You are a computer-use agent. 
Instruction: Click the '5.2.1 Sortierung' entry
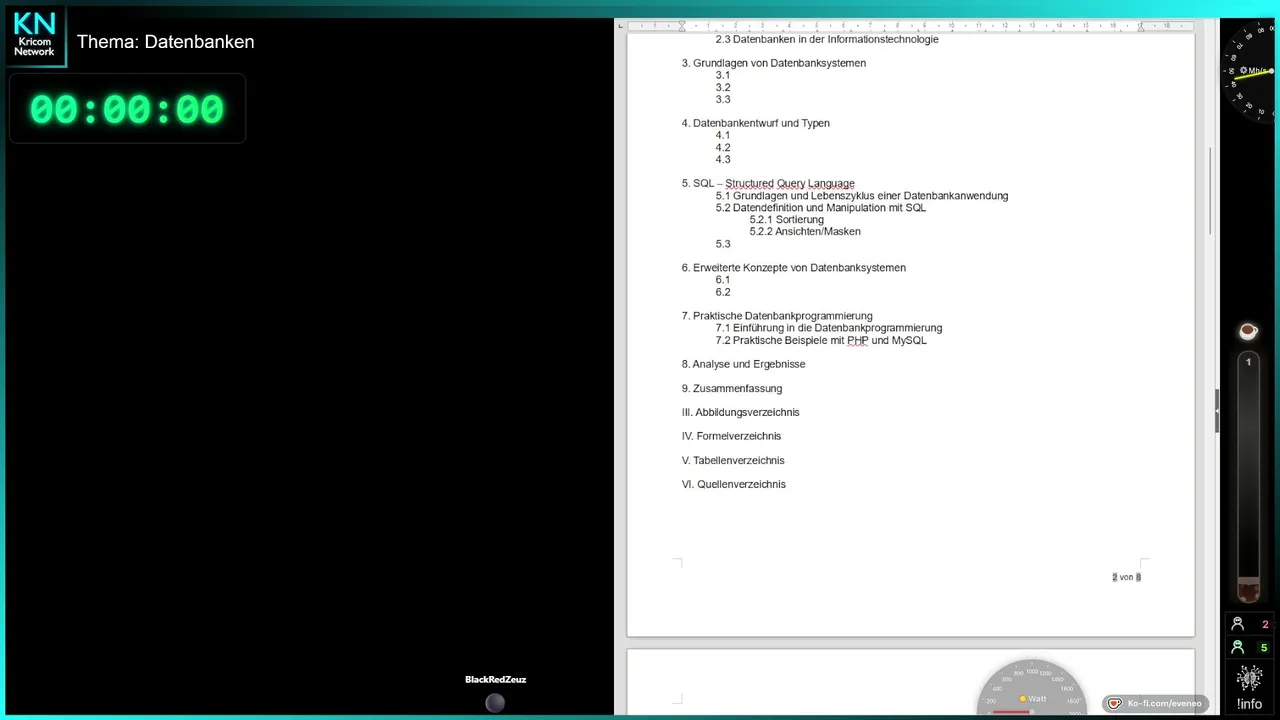(x=787, y=220)
